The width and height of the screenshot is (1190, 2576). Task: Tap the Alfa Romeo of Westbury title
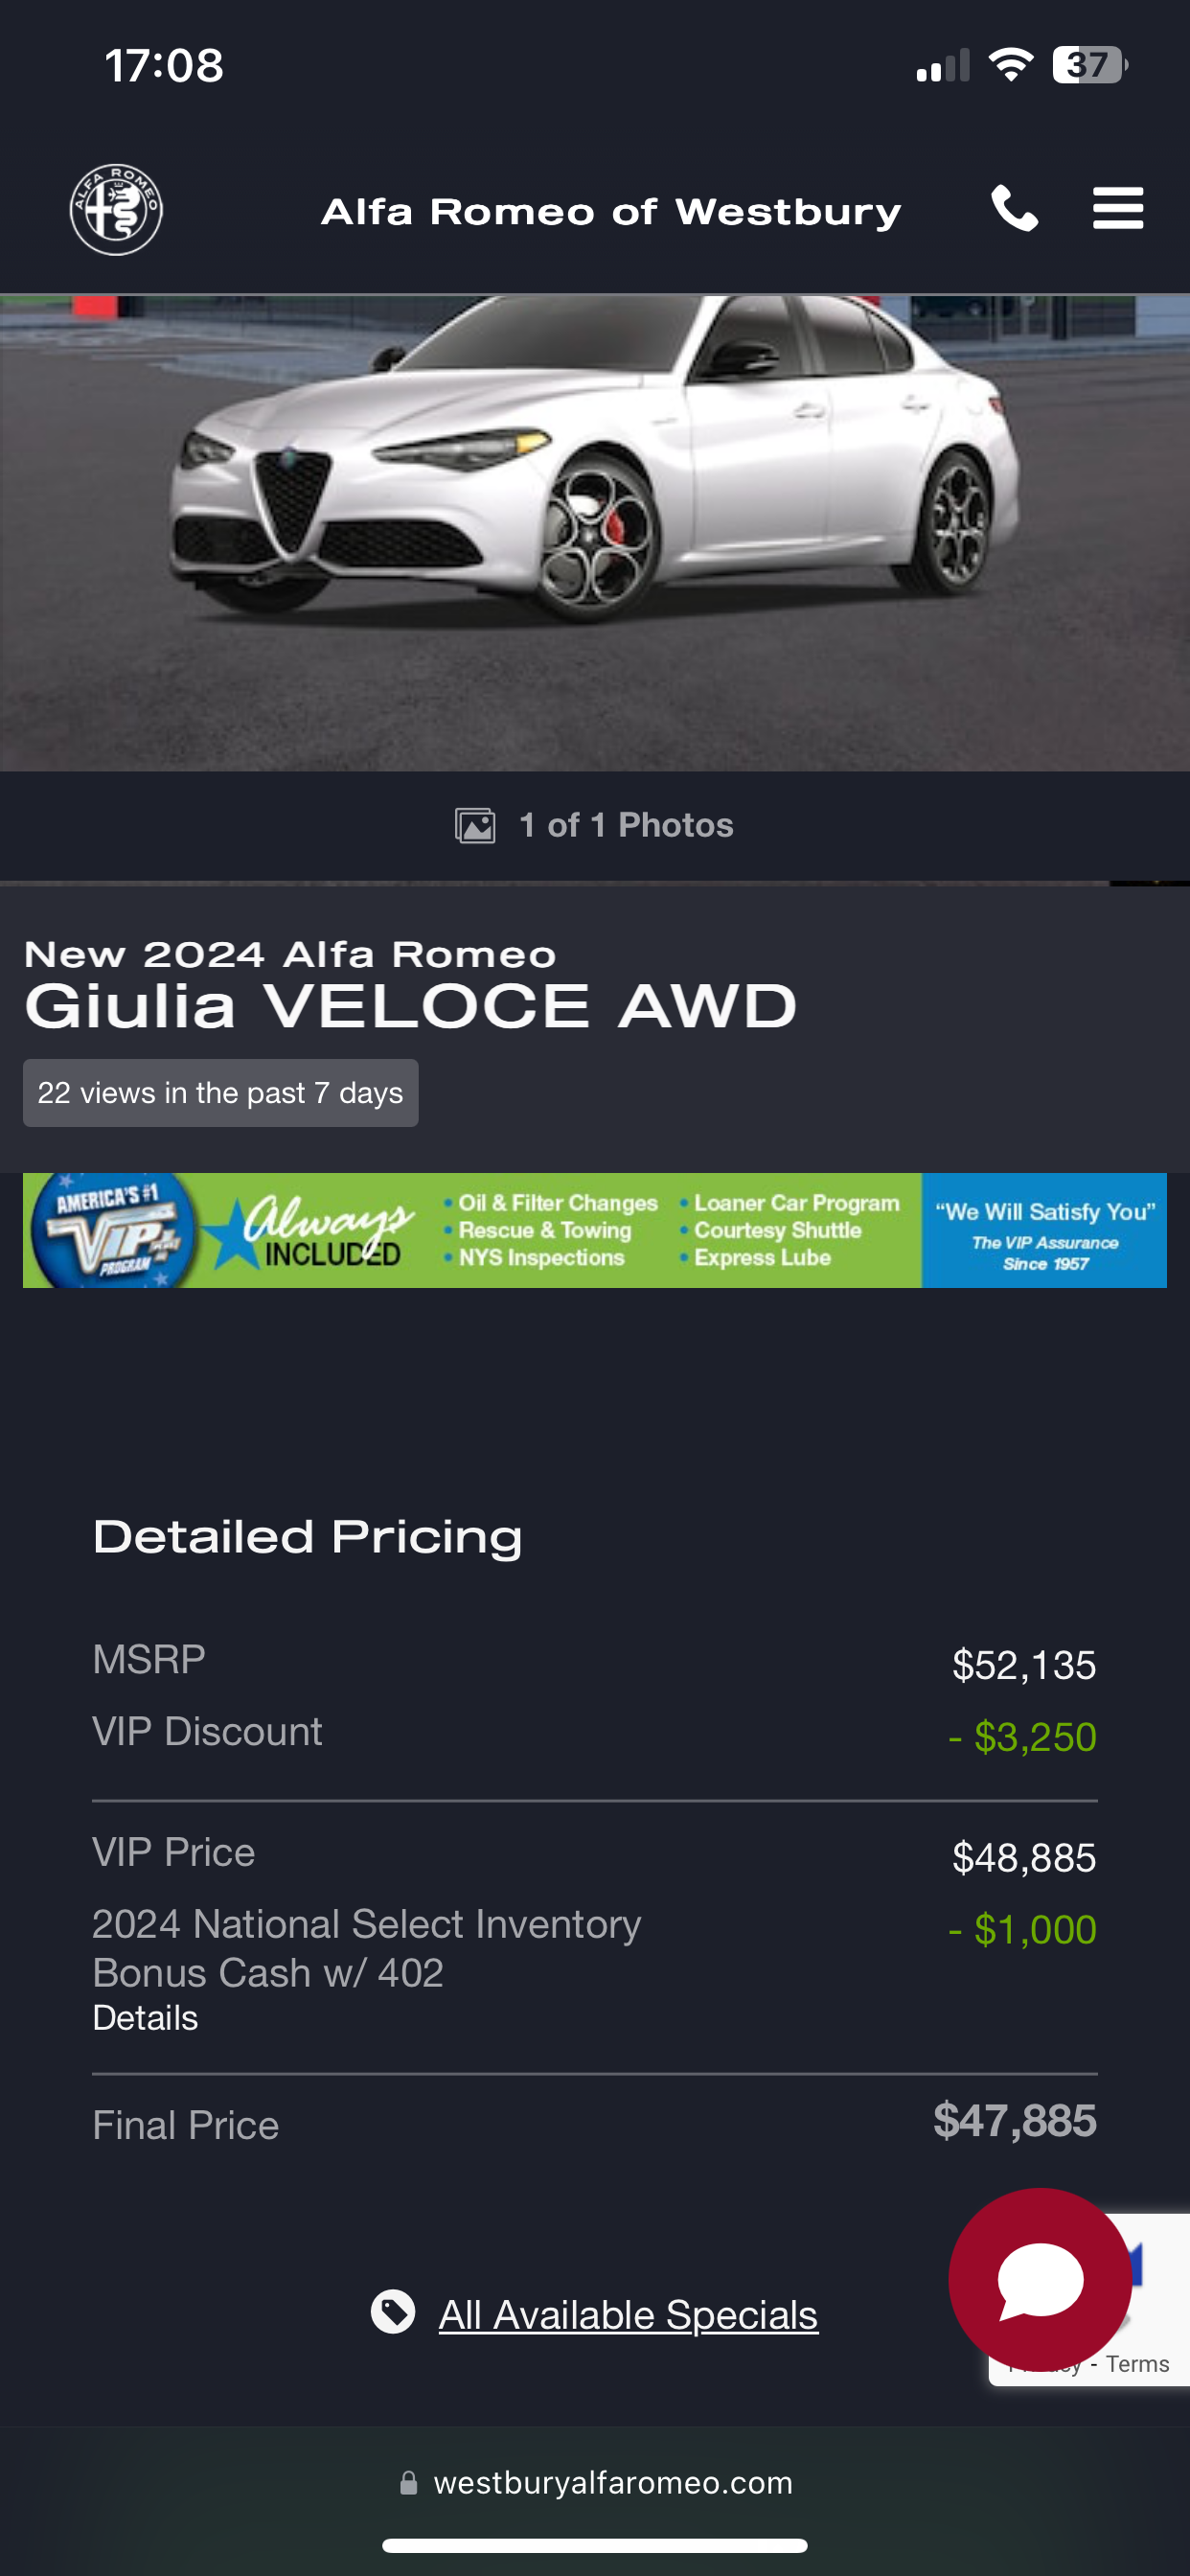610,212
